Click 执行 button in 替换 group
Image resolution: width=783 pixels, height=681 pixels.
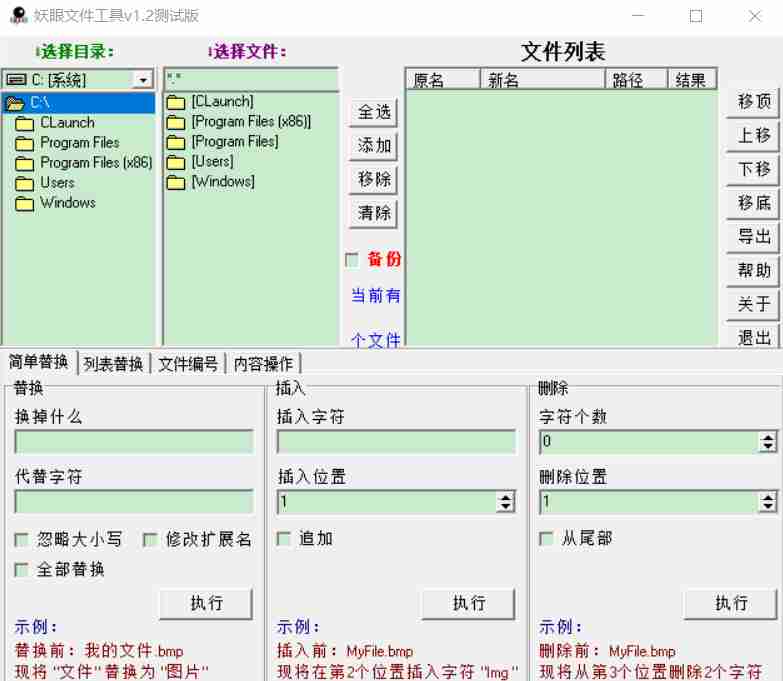[x=206, y=603]
